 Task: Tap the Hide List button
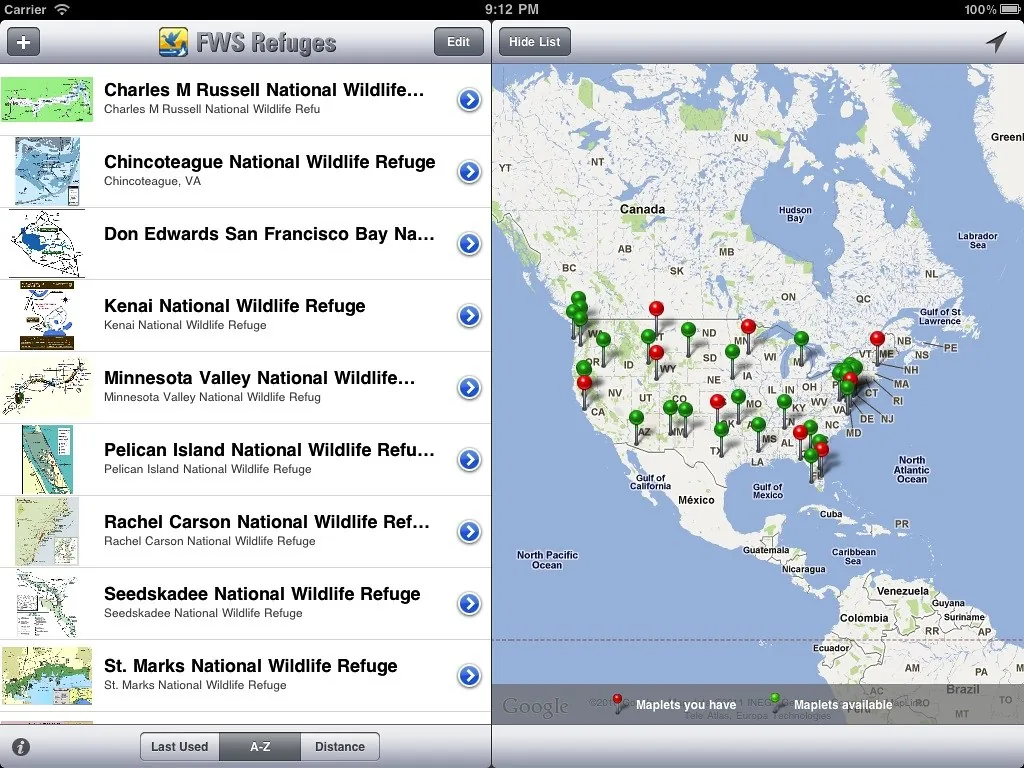535,42
